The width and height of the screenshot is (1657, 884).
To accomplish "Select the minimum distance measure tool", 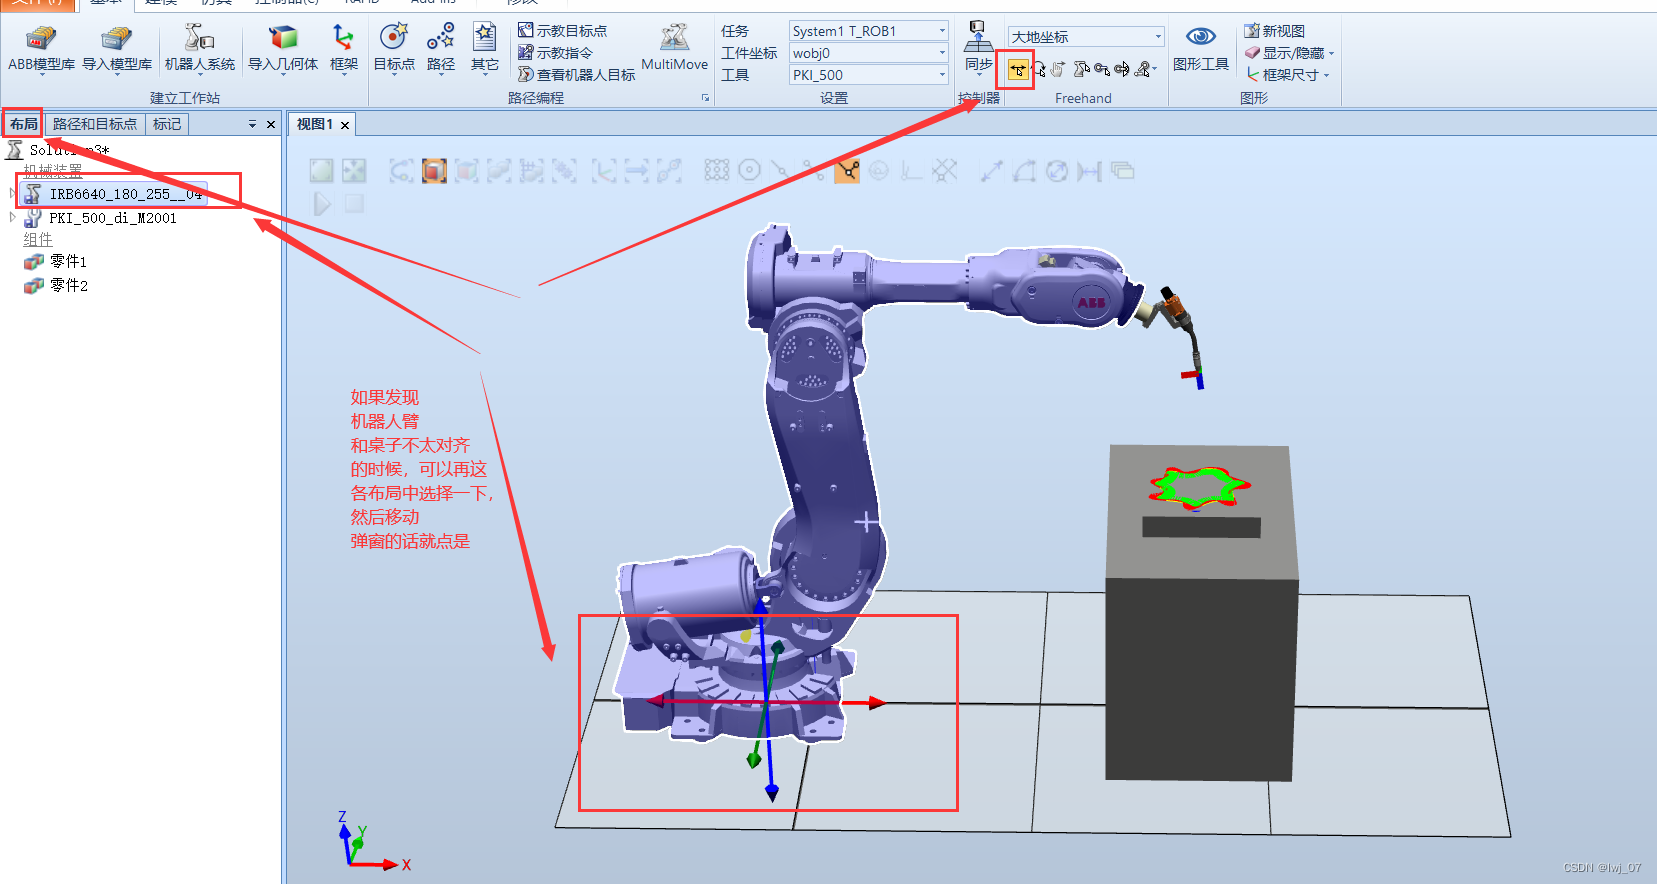I will coord(1089,171).
